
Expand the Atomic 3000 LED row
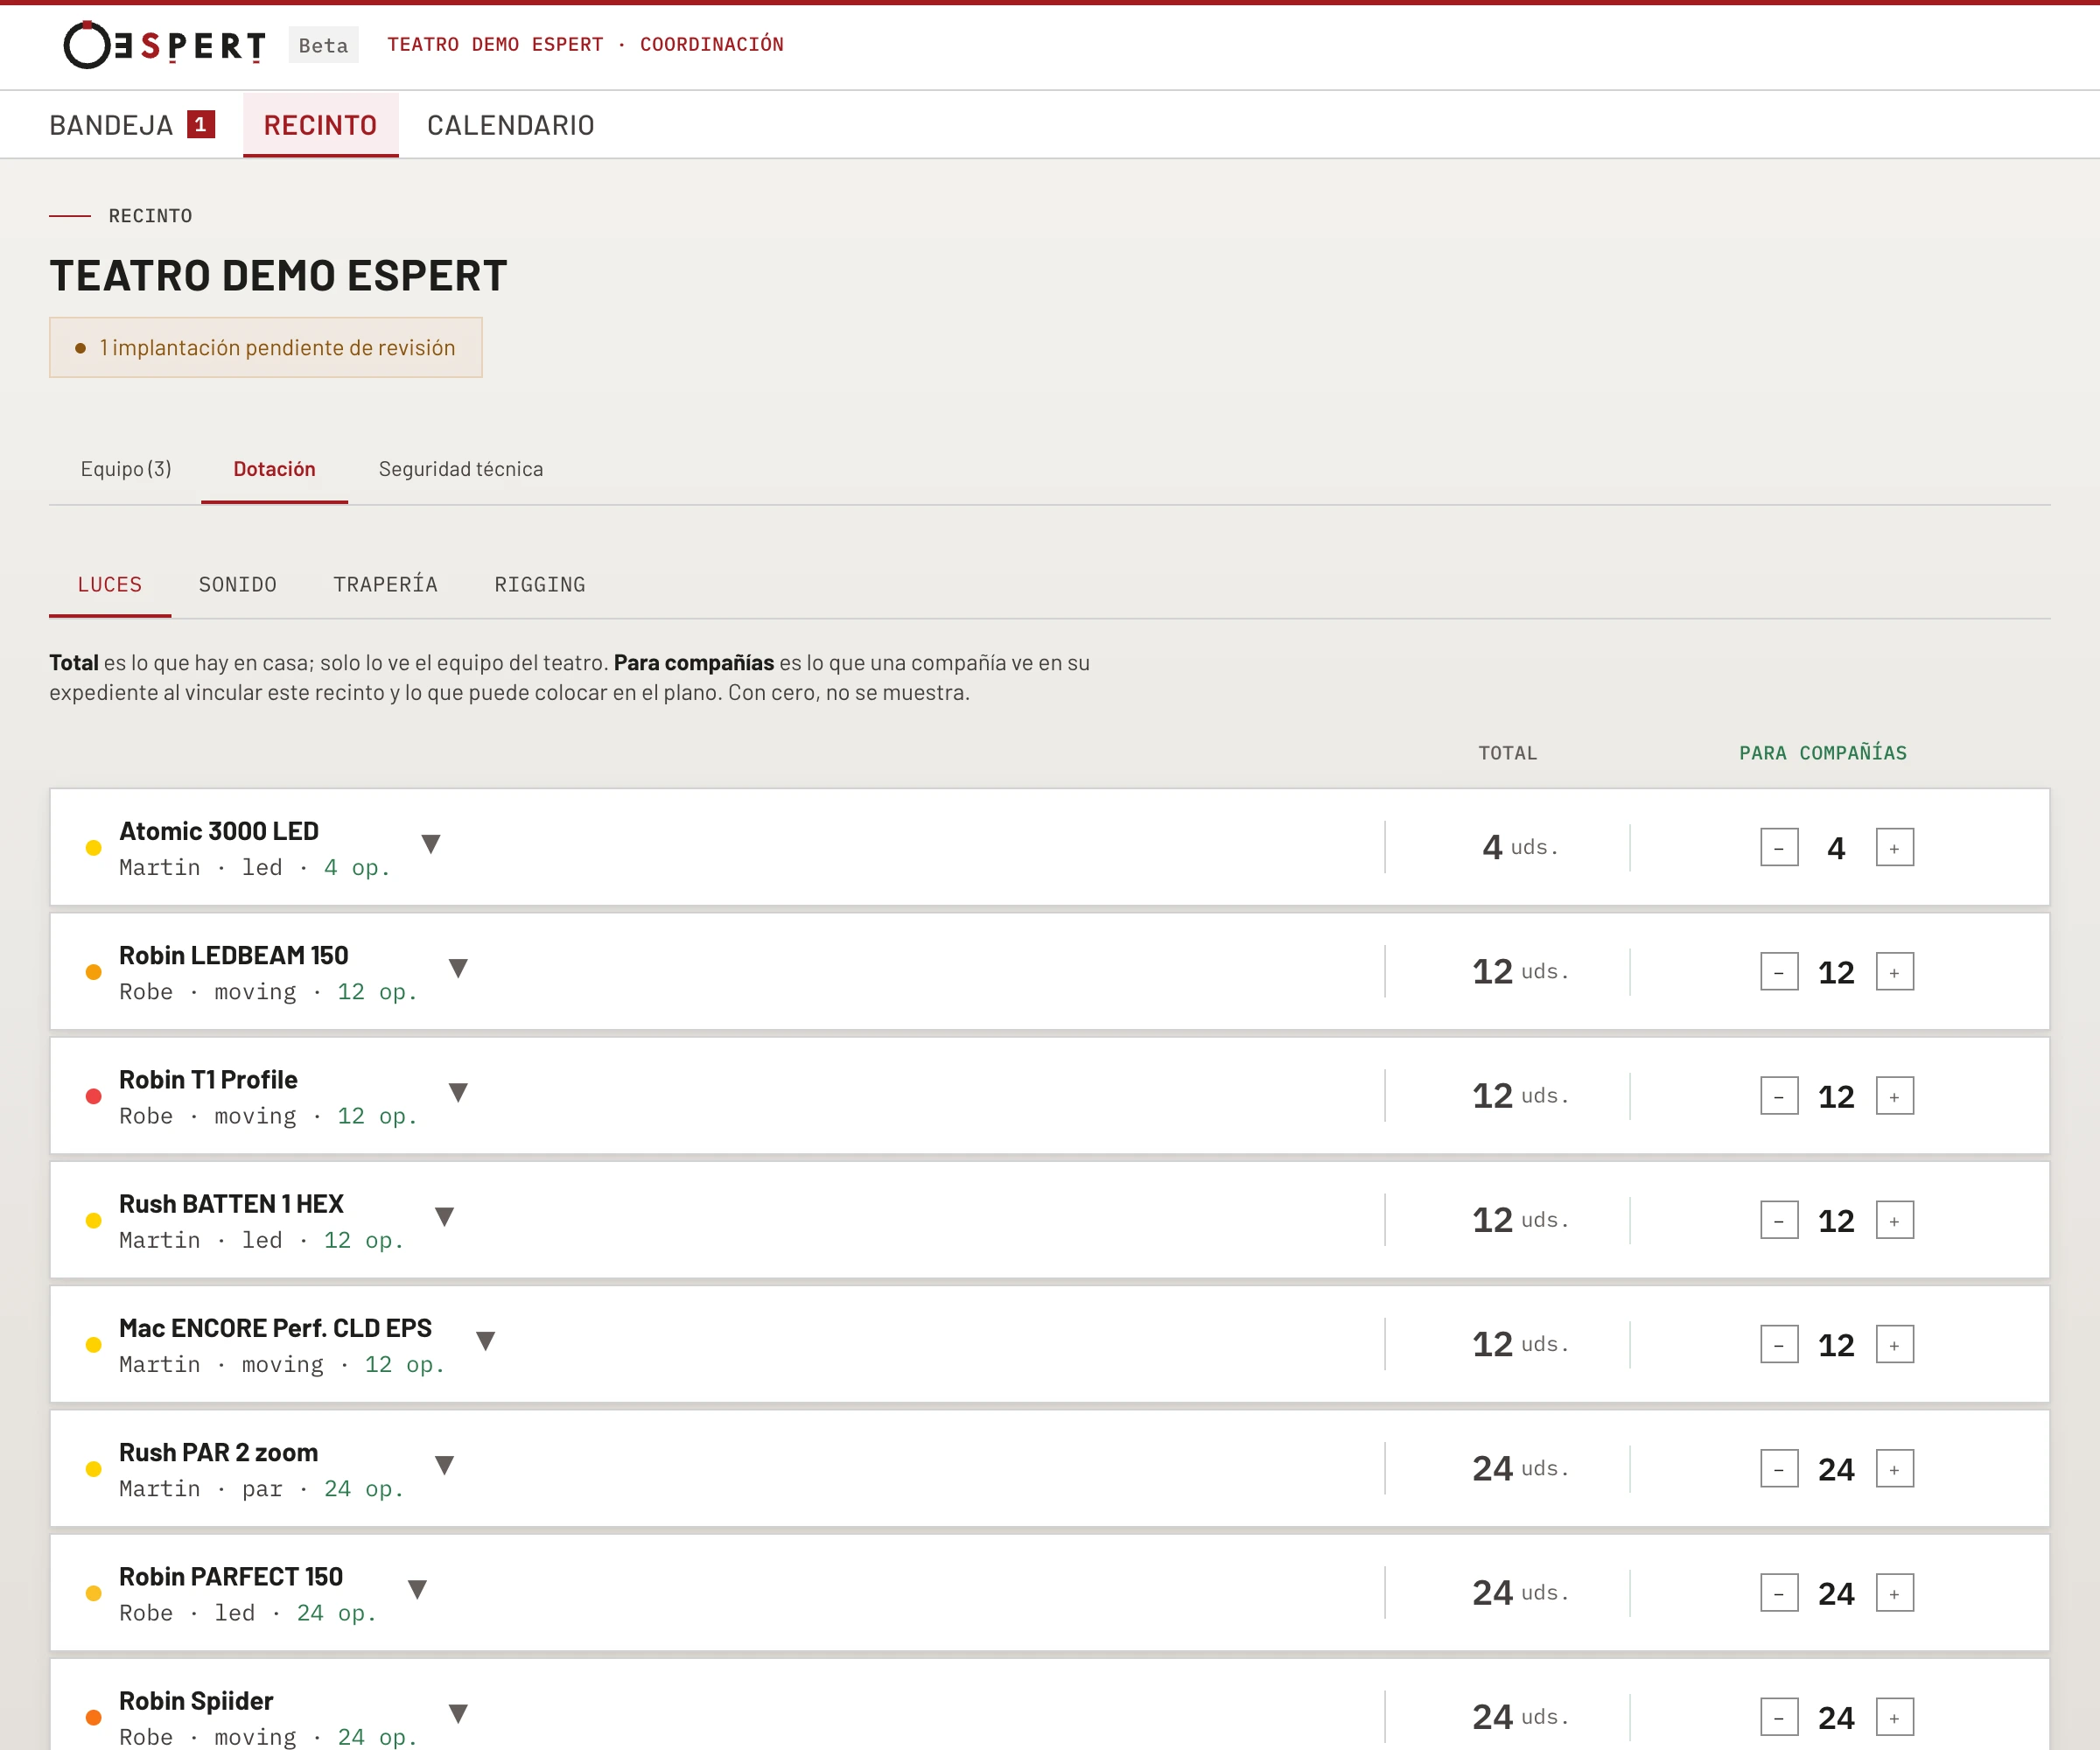pyautogui.click(x=431, y=844)
